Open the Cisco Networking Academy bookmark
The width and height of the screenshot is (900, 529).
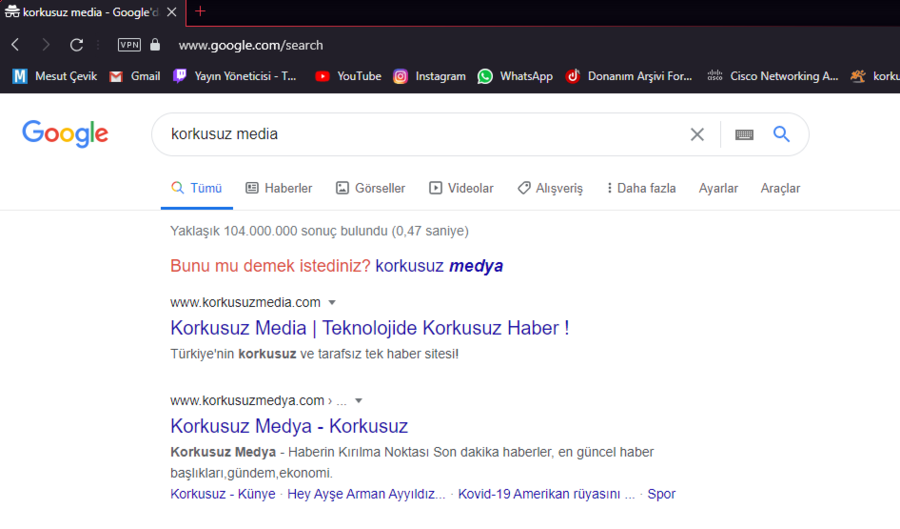[773, 76]
